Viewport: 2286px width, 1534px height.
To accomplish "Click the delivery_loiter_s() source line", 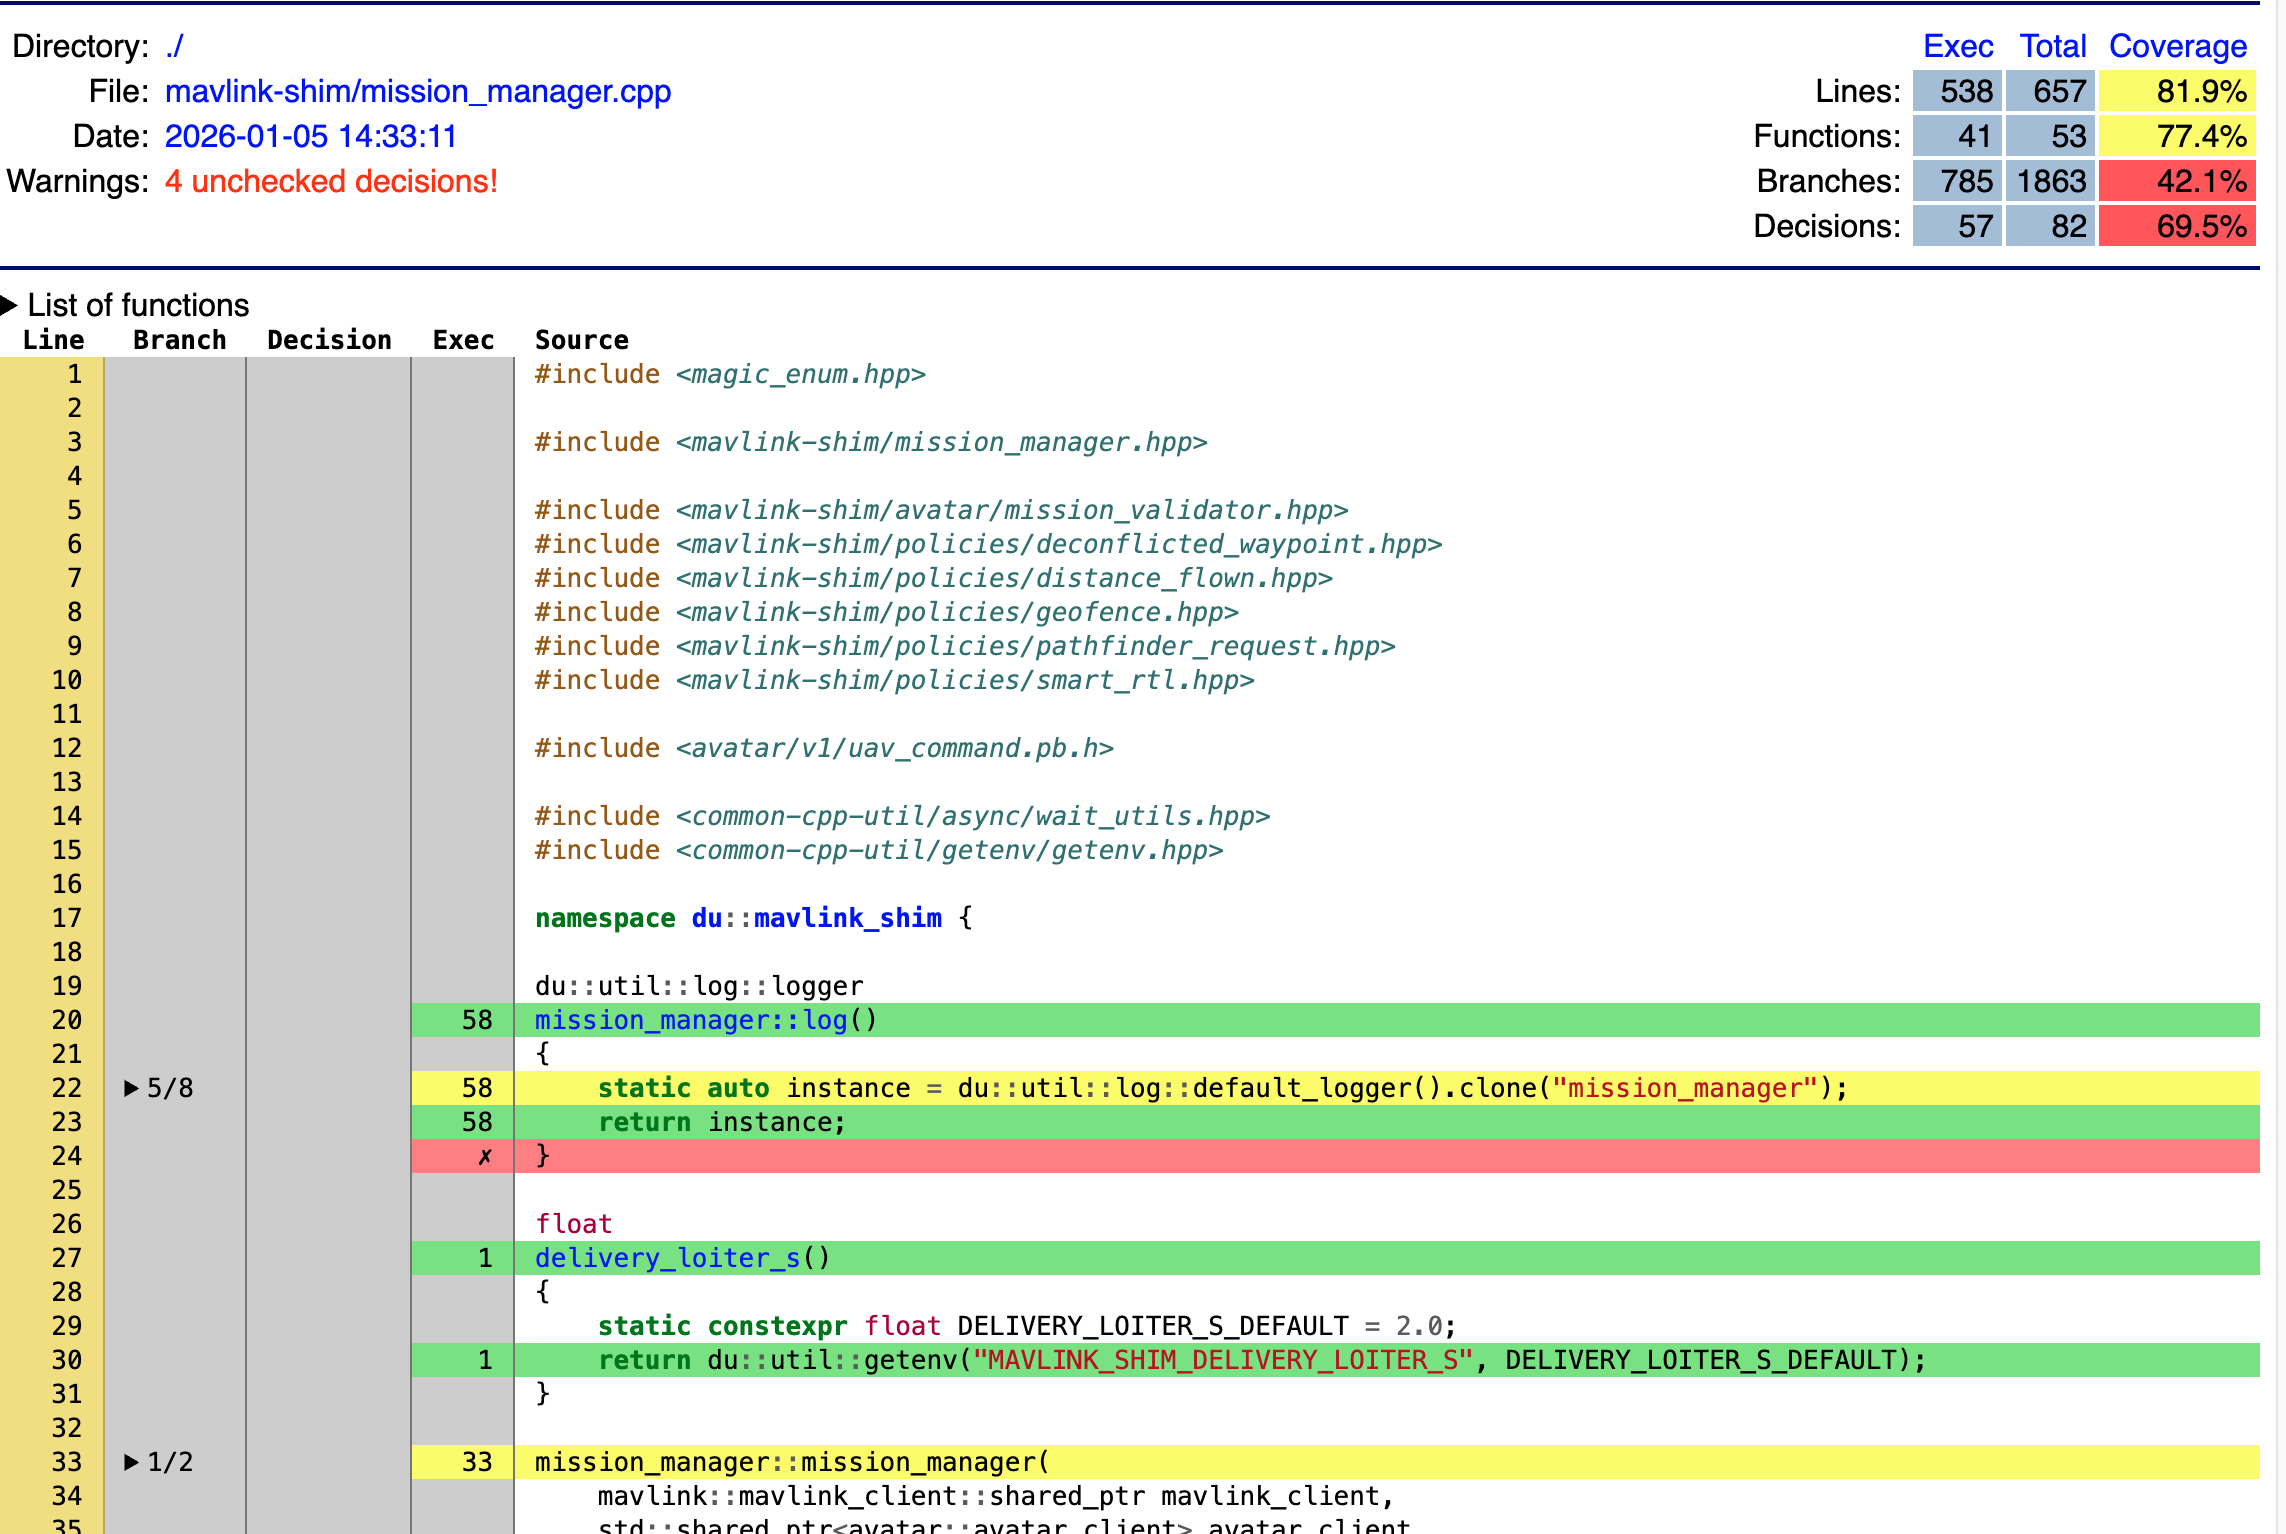I will click(x=1387, y=1258).
